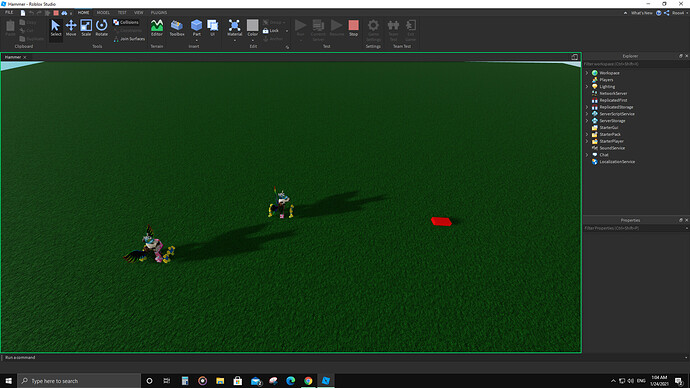Activate the Scale tool

[x=86, y=28]
